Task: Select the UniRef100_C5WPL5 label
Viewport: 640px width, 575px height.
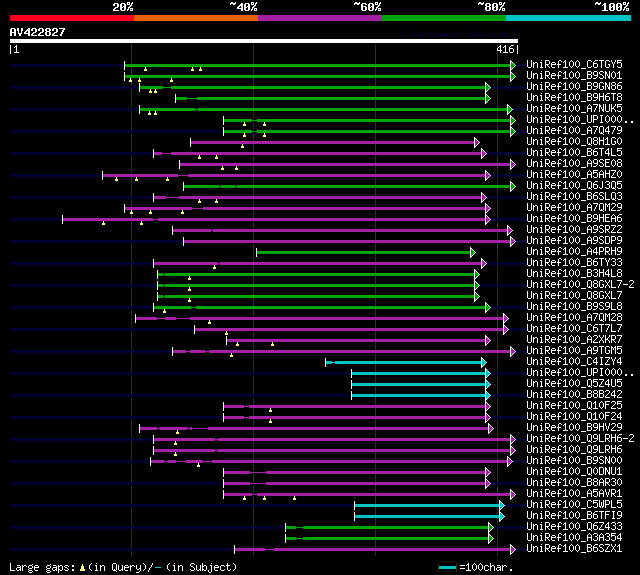Action: pos(574,505)
